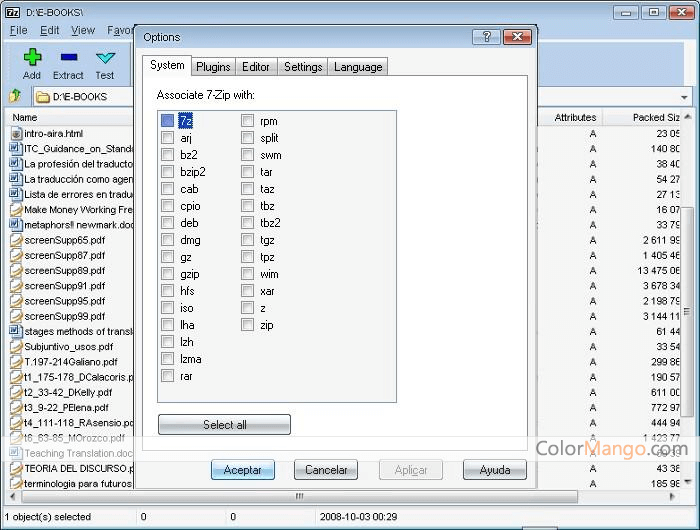This screenshot has width=700, height=530.
Task: Click the Options dialog help question-mark icon
Action: point(487,37)
